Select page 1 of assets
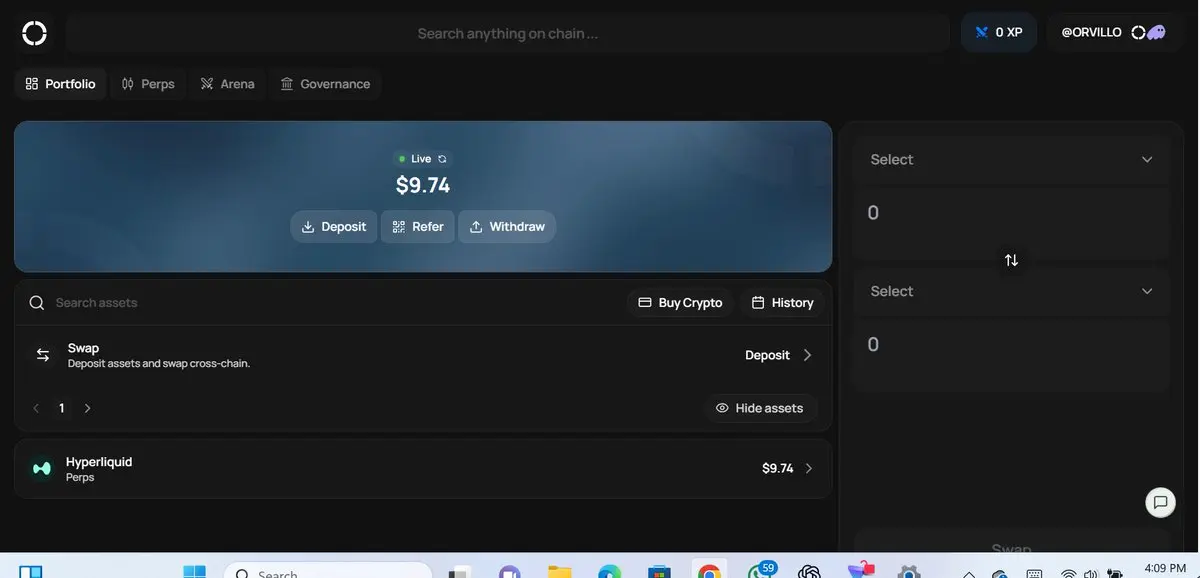The width and height of the screenshot is (1200, 578). click(62, 408)
